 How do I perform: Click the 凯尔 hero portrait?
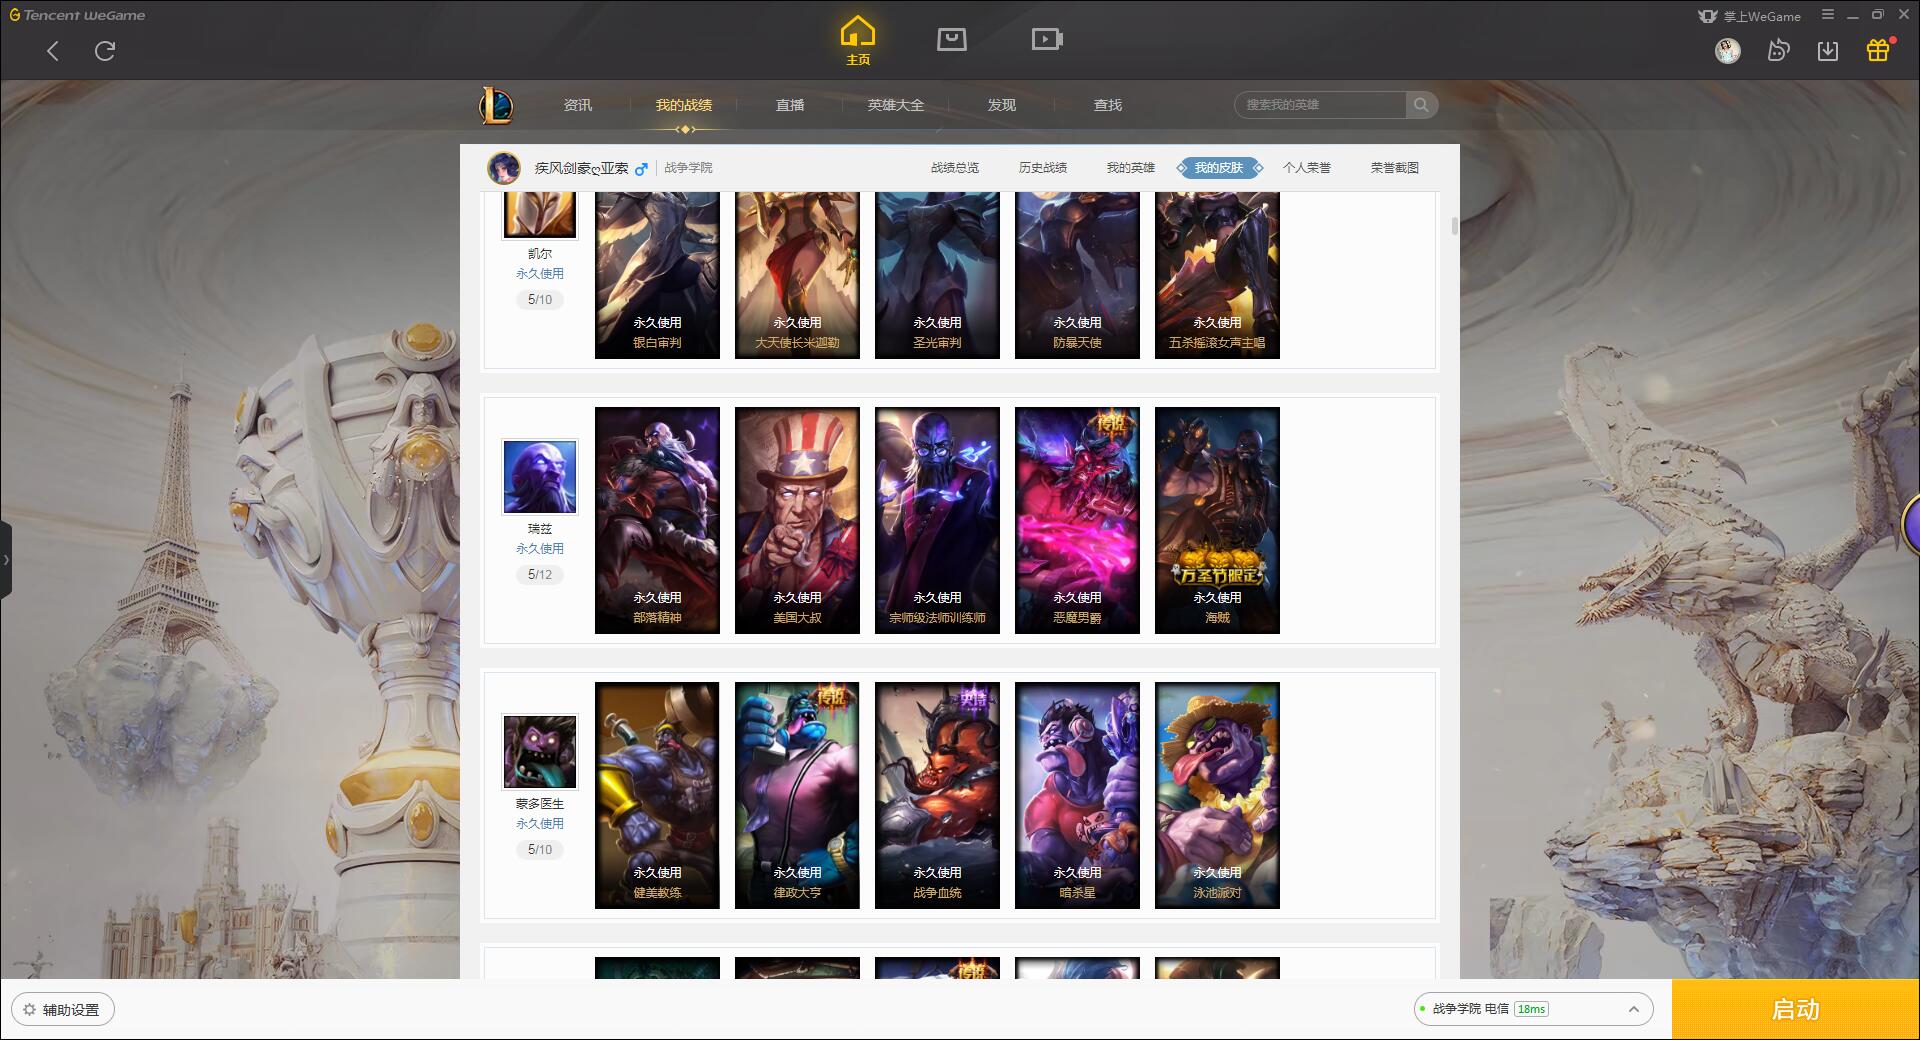(540, 215)
